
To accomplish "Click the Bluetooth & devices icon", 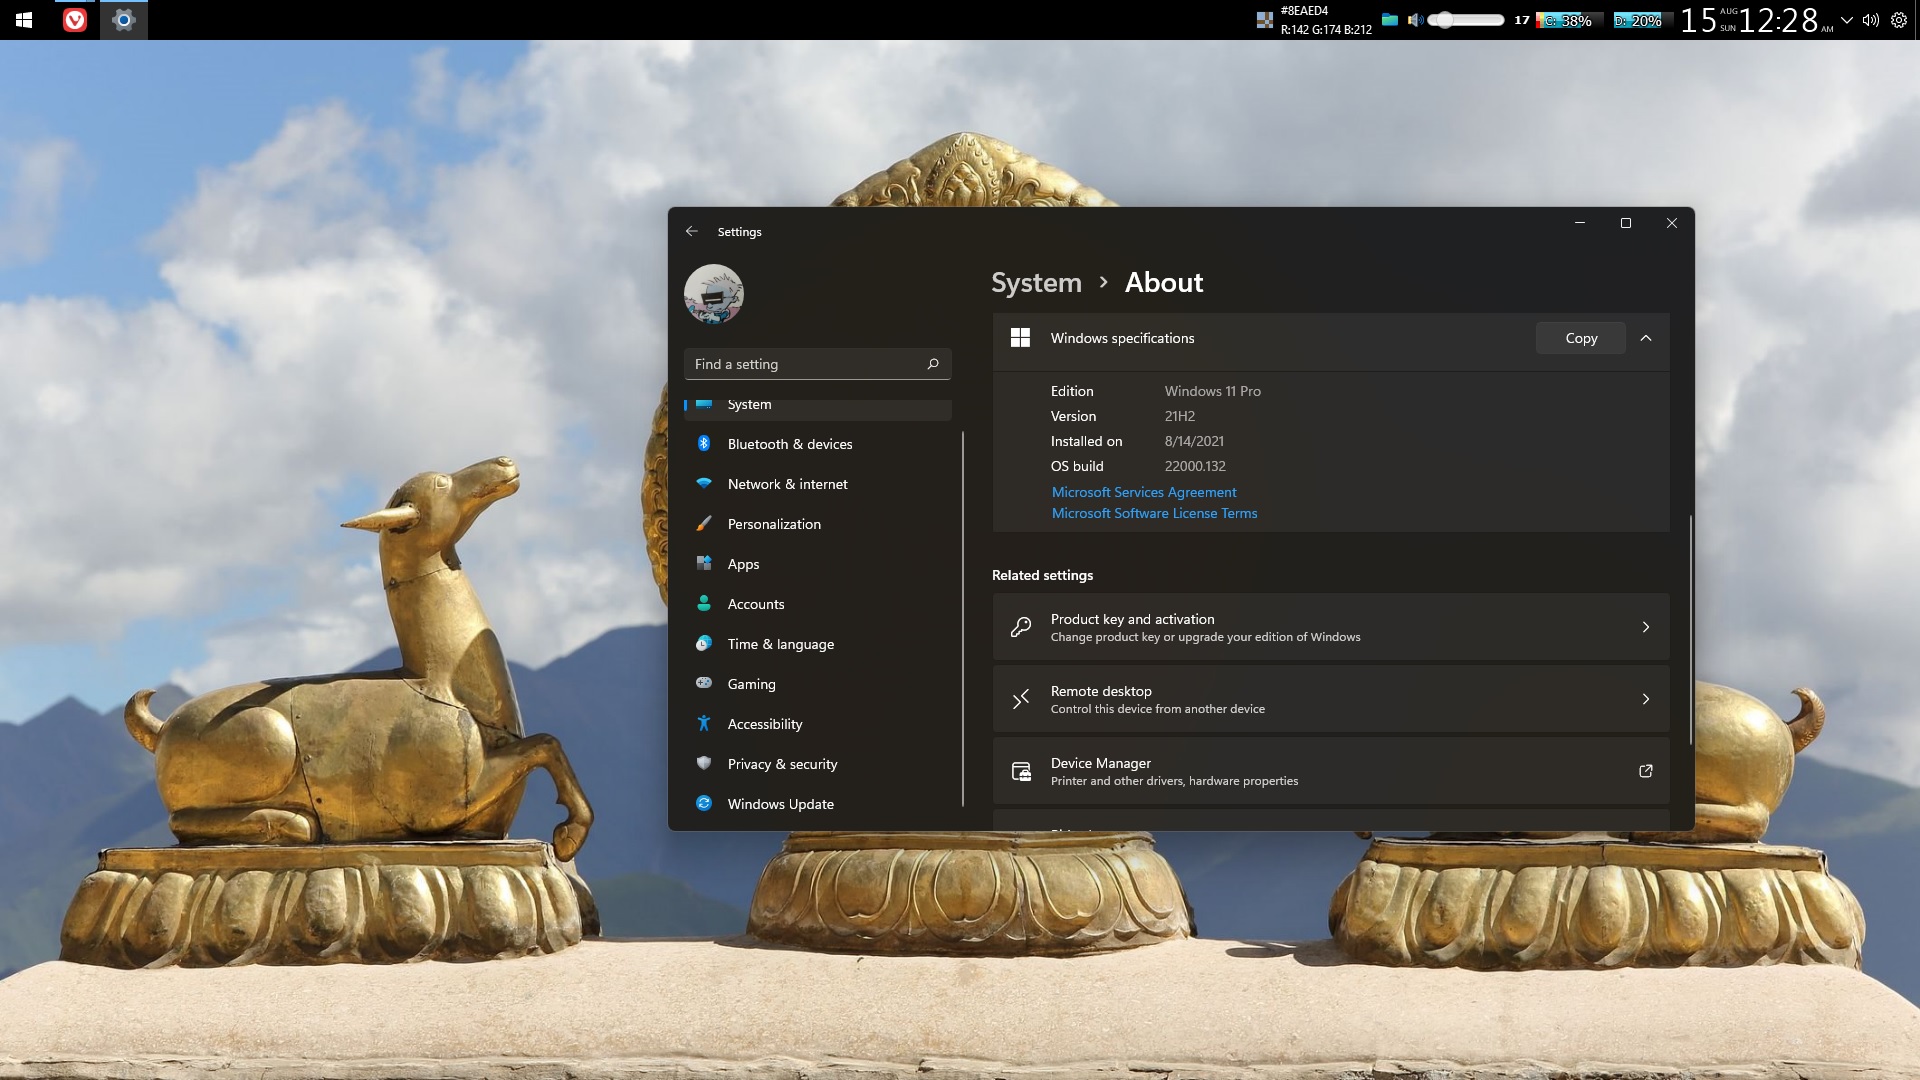I will pyautogui.click(x=704, y=444).
